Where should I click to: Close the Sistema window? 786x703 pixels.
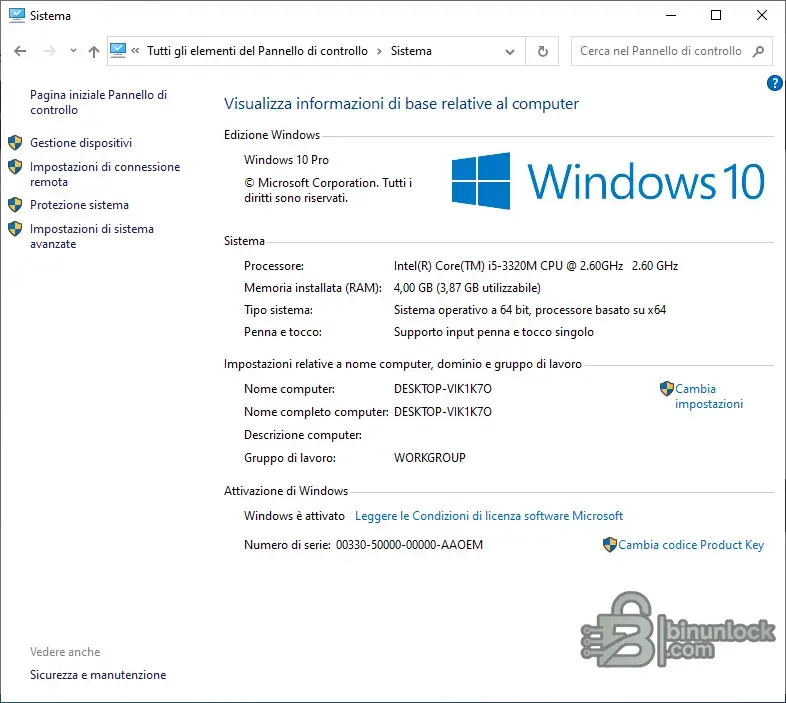click(x=762, y=16)
